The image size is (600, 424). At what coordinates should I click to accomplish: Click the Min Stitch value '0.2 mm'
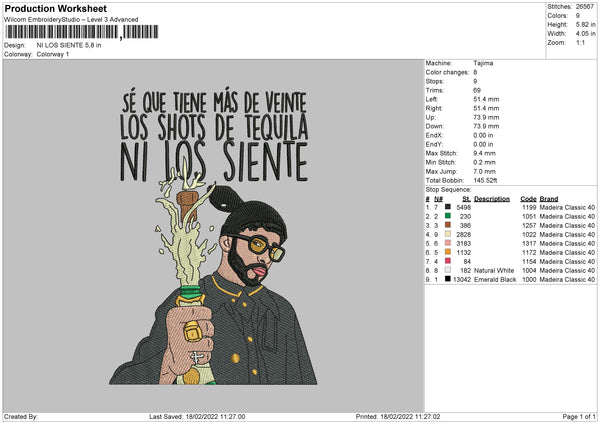pyautogui.click(x=484, y=162)
